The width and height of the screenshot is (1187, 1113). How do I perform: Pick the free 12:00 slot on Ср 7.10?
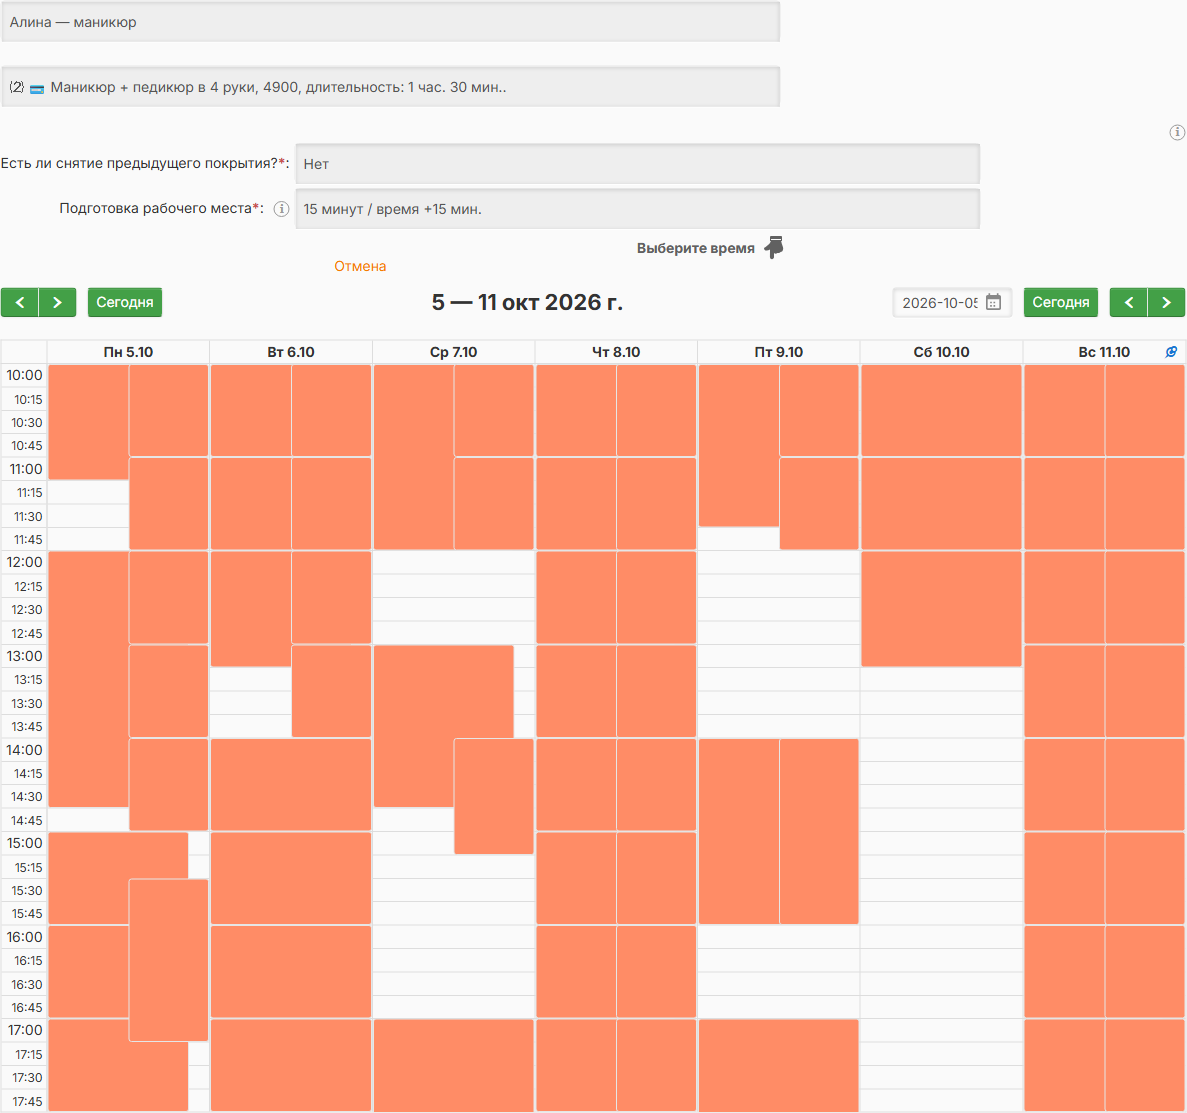click(453, 563)
